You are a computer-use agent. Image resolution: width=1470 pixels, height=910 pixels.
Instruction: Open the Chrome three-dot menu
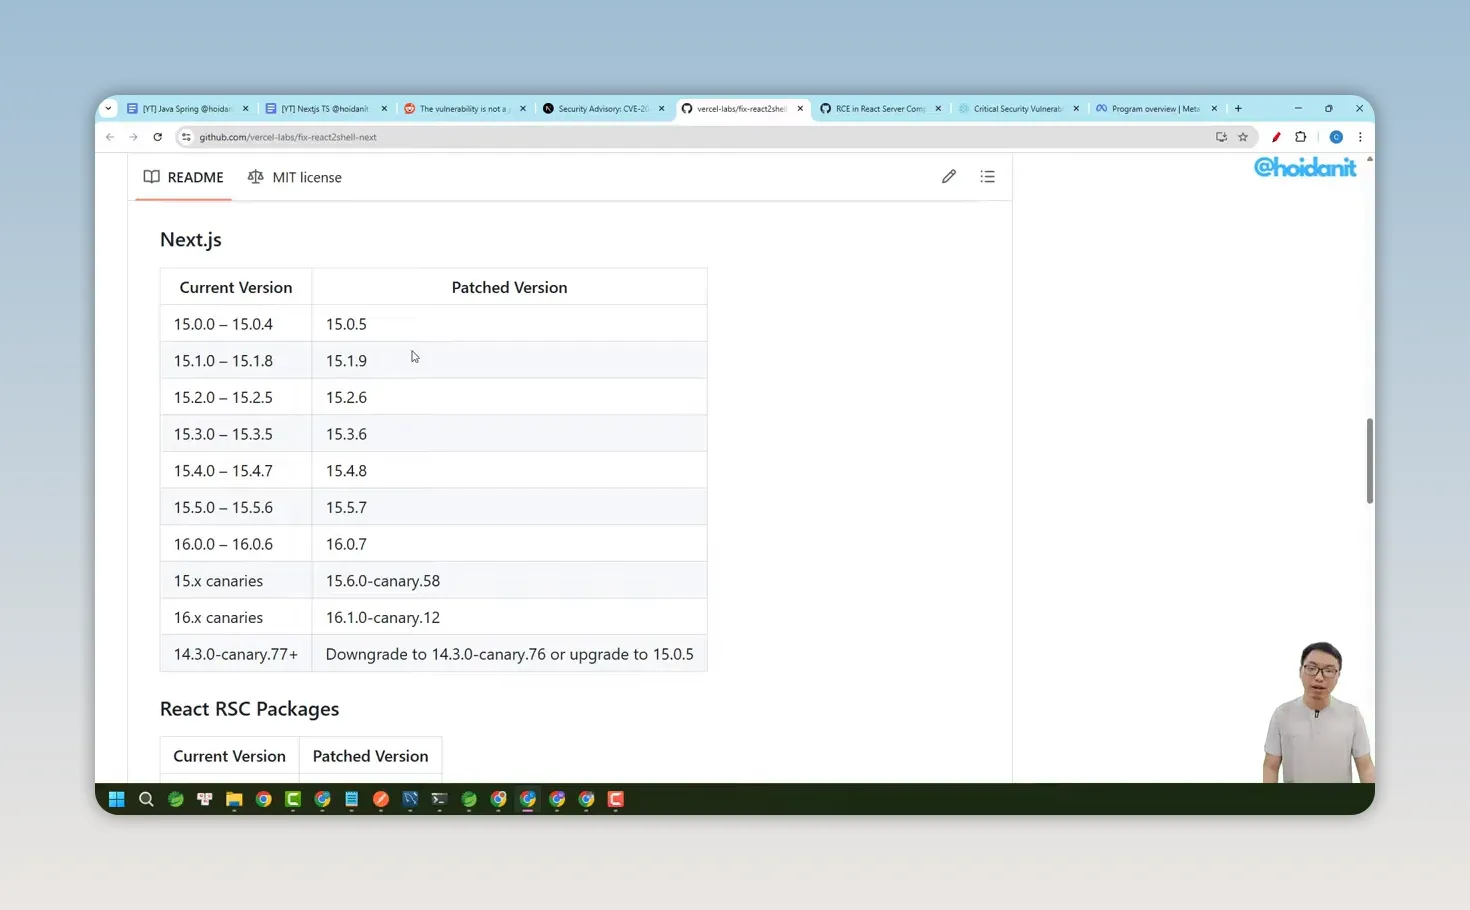pos(1360,137)
